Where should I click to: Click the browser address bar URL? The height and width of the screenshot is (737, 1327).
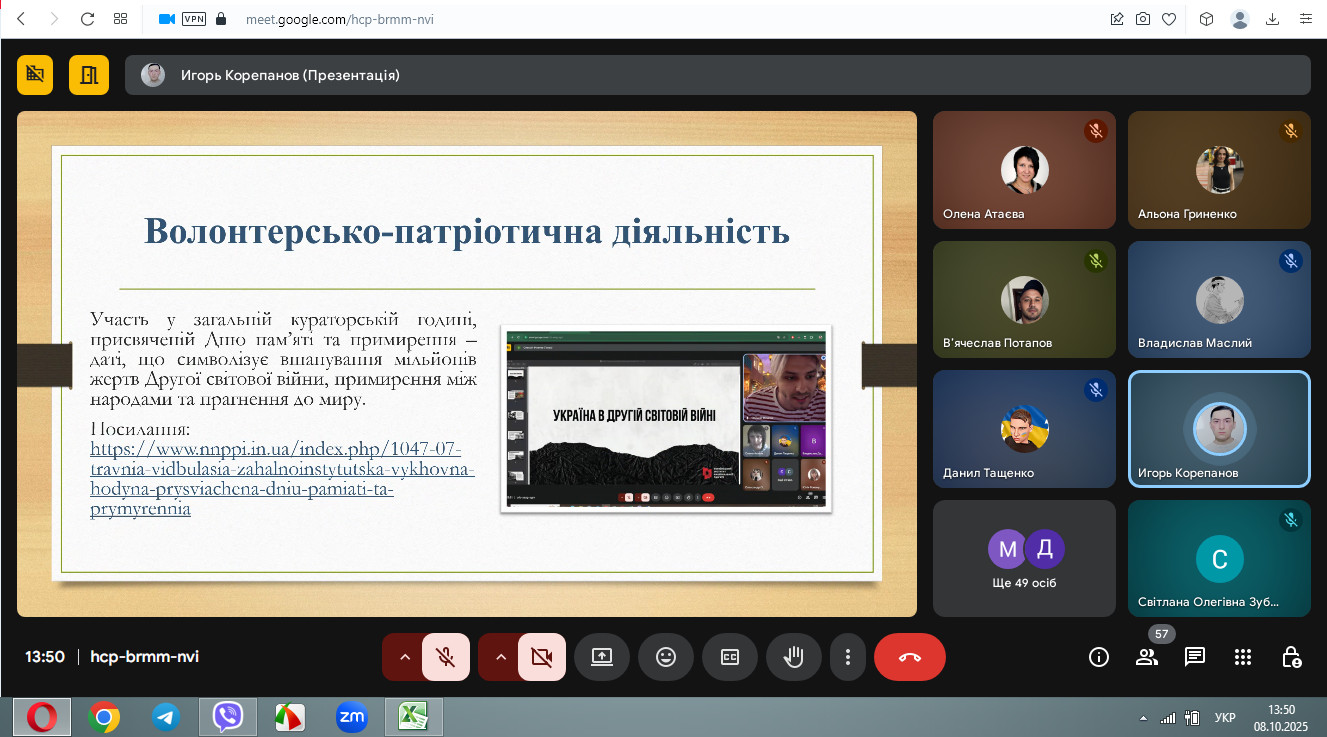coord(340,19)
